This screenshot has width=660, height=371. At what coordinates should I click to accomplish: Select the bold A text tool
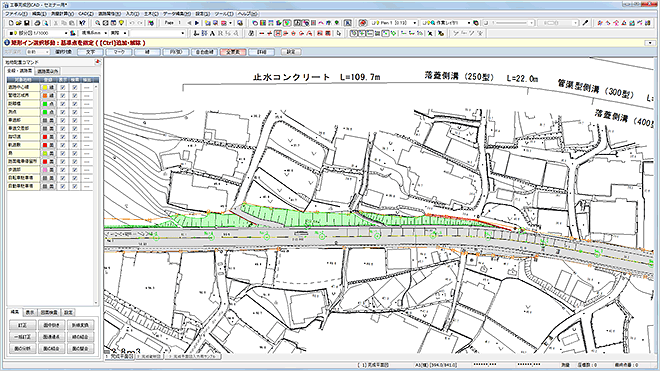pos(213,33)
